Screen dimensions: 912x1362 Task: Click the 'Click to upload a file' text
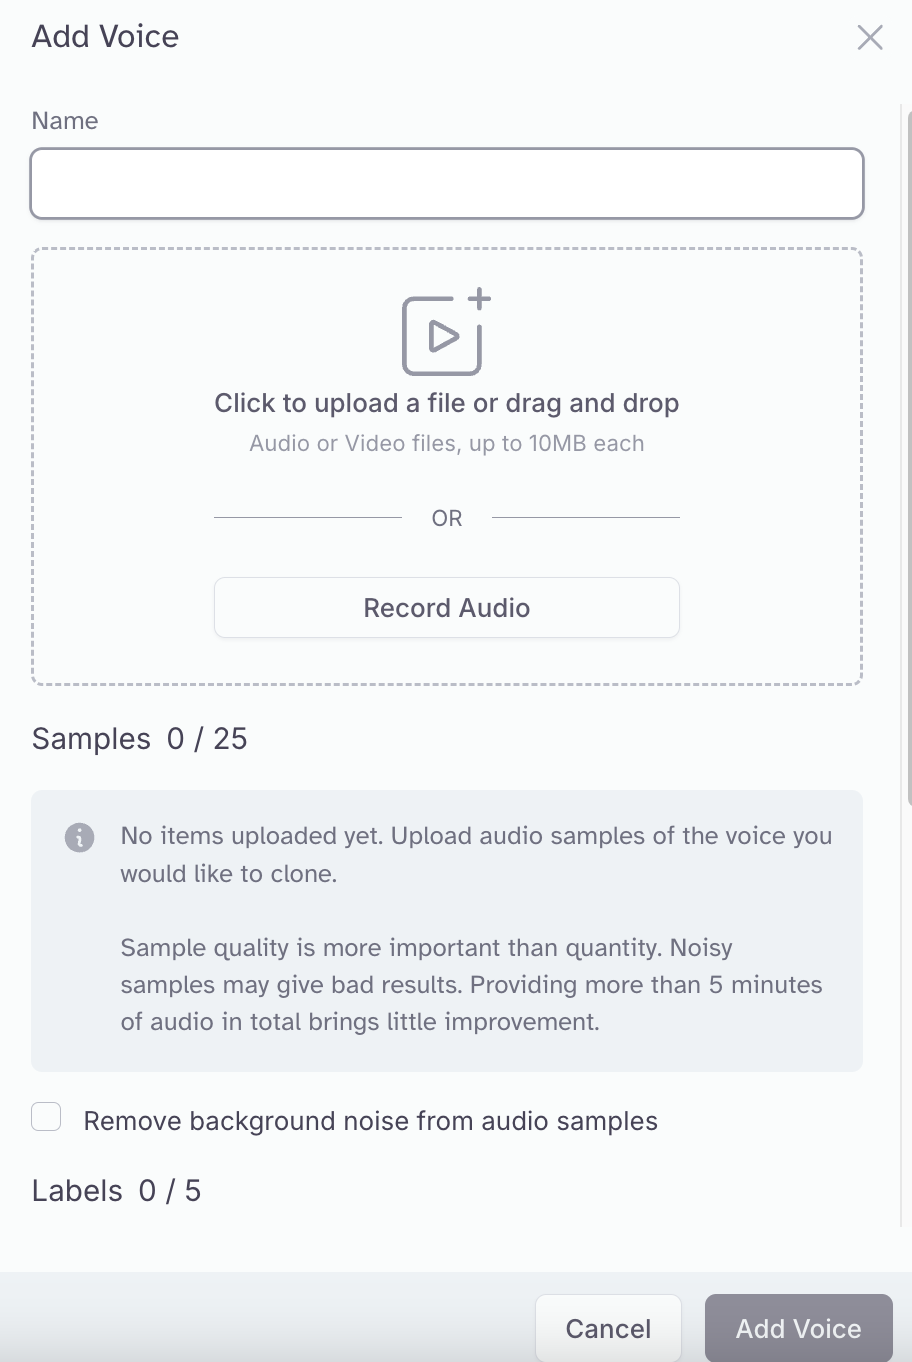(447, 403)
